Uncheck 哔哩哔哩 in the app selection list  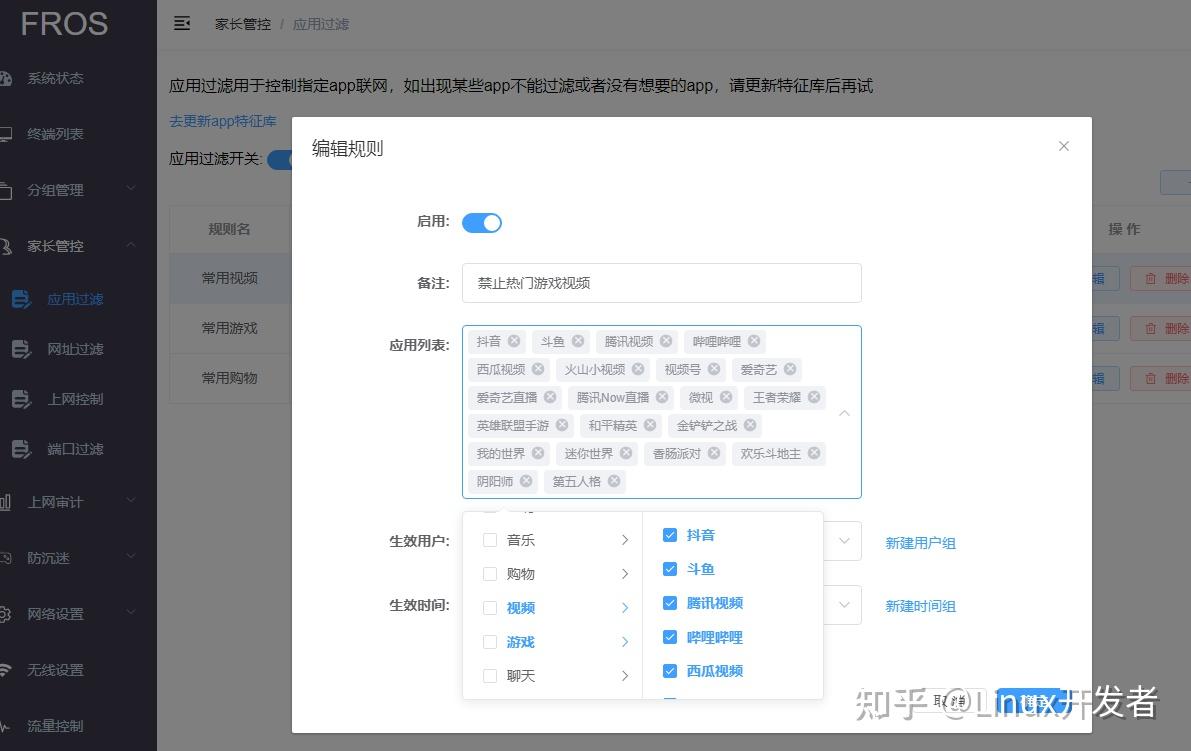[x=669, y=637]
